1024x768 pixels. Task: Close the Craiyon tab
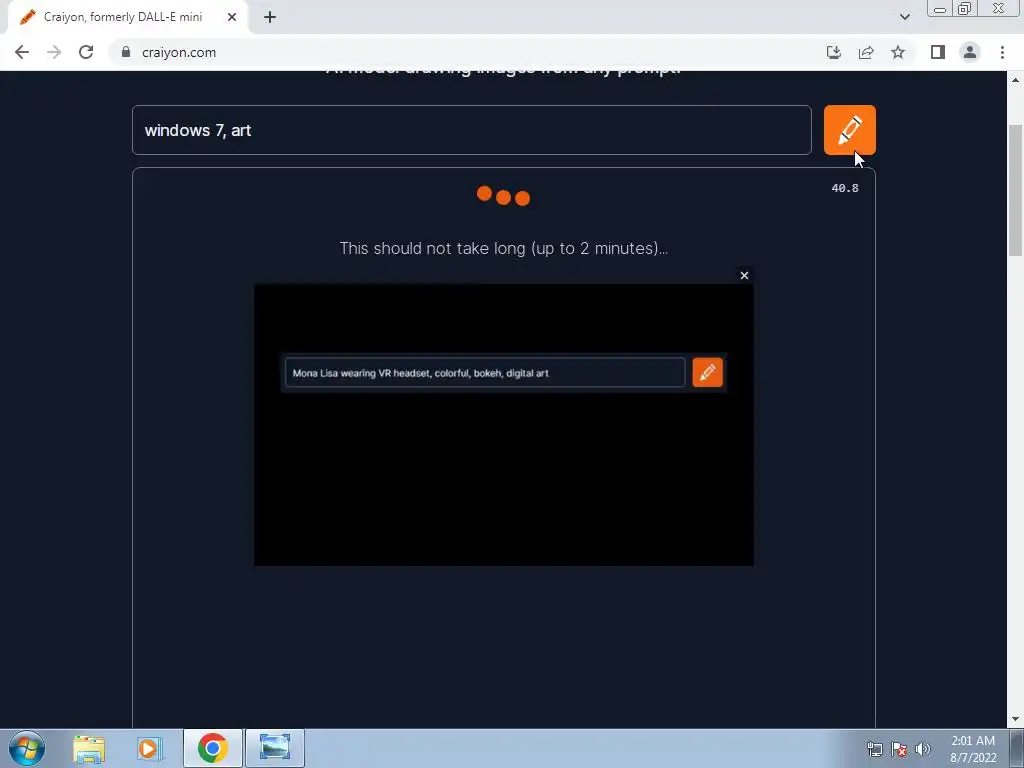232,17
